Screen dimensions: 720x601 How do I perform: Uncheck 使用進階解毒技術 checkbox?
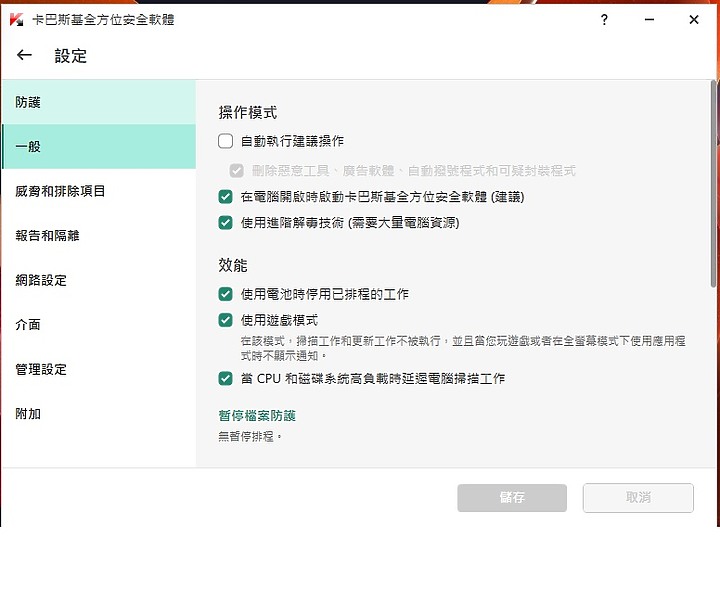[225, 223]
